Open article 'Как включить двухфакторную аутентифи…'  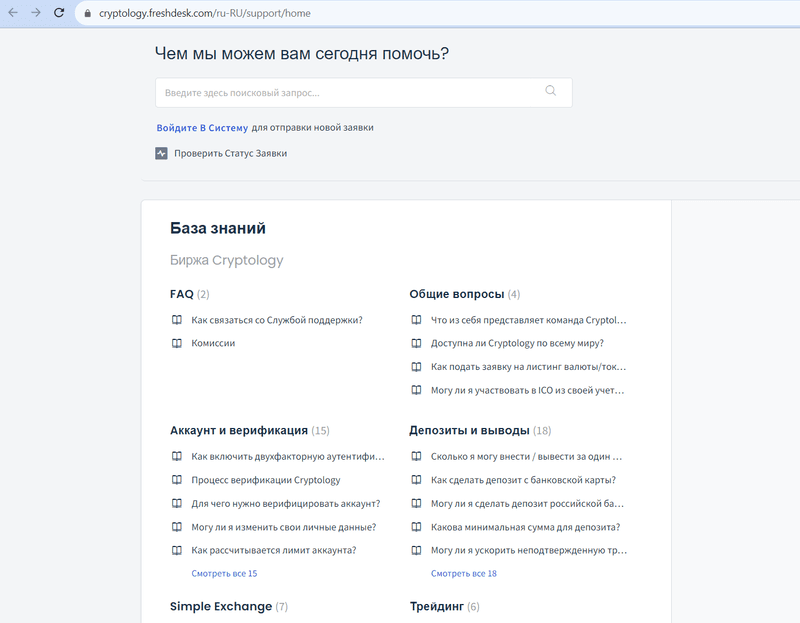pyautogui.click(x=288, y=456)
